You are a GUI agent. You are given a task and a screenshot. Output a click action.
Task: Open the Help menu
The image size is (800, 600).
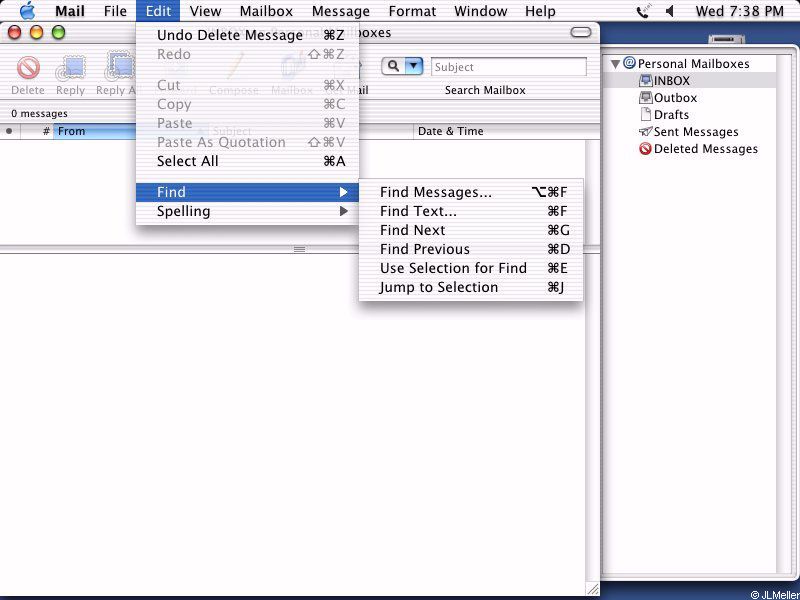point(540,11)
